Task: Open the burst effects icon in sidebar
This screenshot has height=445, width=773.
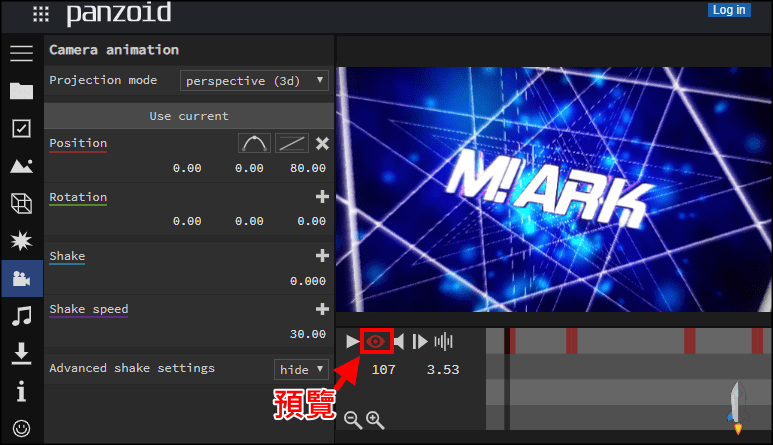Action: click(x=21, y=241)
